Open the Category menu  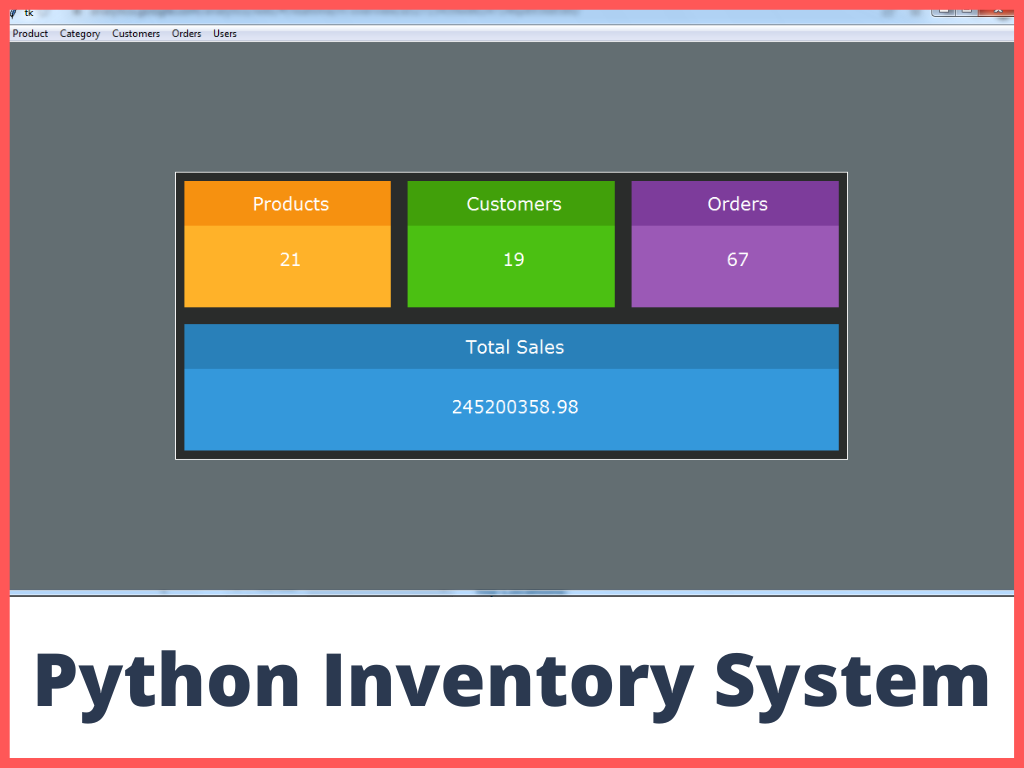click(x=79, y=33)
